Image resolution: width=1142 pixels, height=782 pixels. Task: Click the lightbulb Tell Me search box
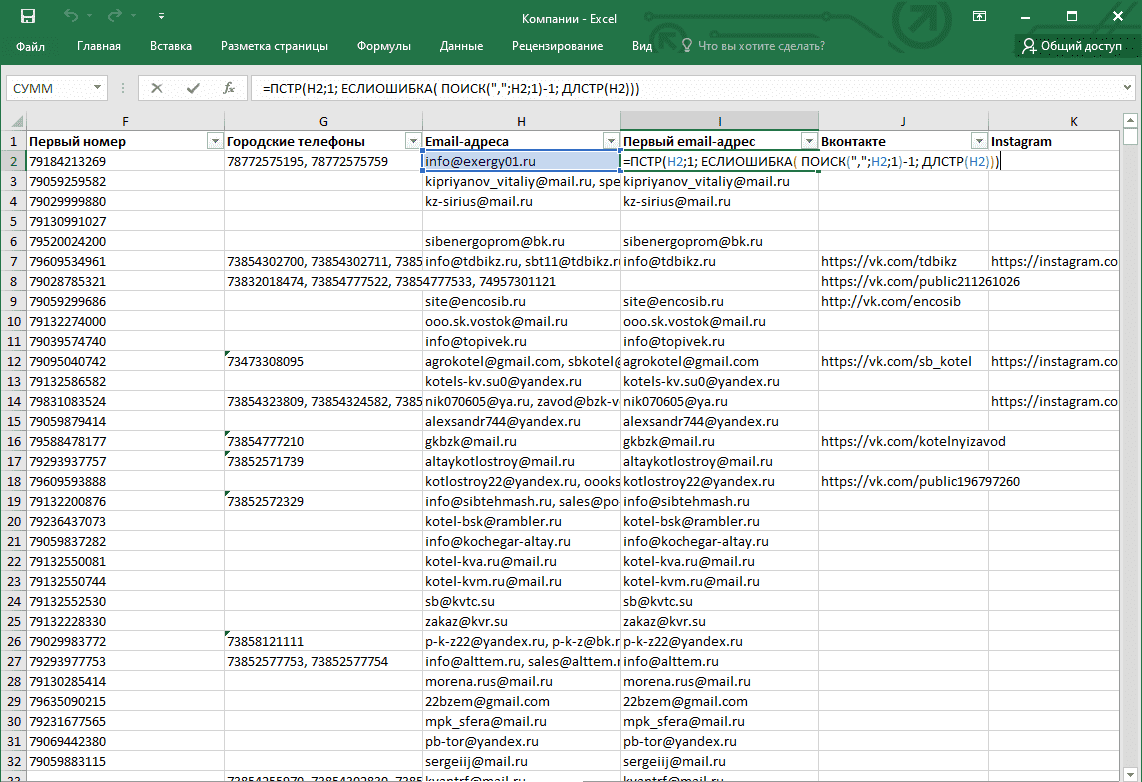pyautogui.click(x=752, y=46)
